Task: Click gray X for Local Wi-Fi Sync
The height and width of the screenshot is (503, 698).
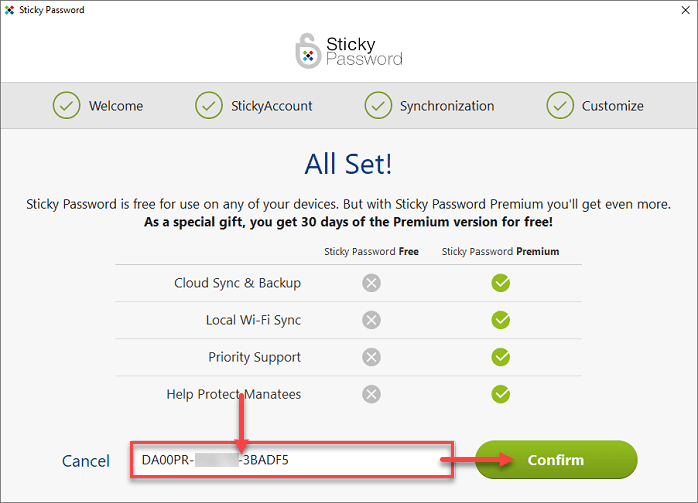Action: 371,320
